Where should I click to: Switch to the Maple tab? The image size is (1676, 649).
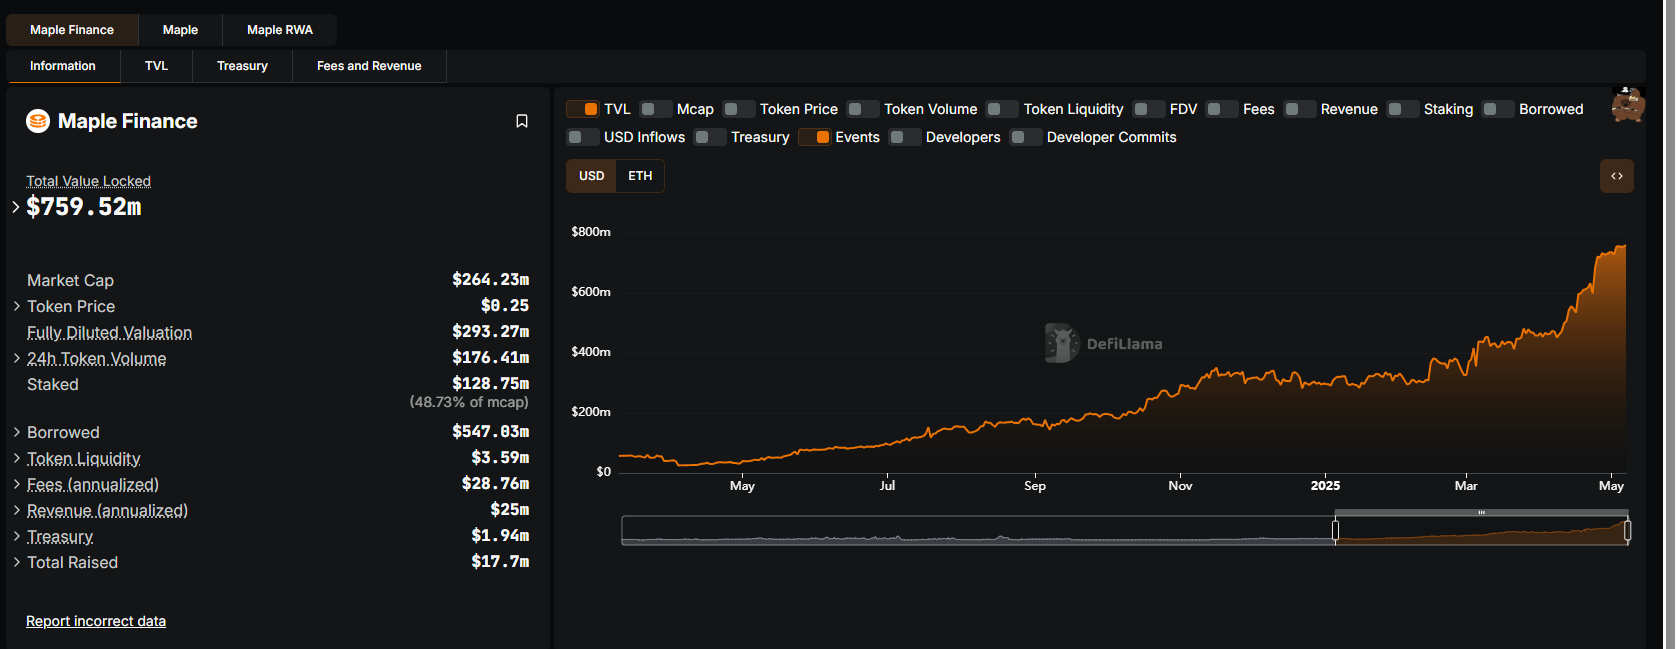click(180, 30)
